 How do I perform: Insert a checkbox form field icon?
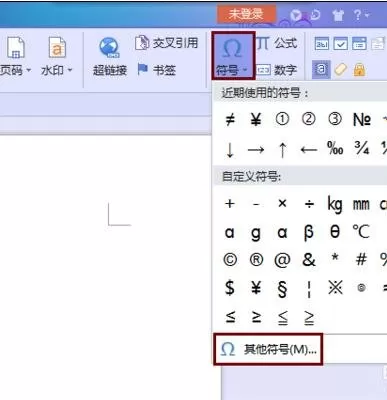(x=340, y=44)
